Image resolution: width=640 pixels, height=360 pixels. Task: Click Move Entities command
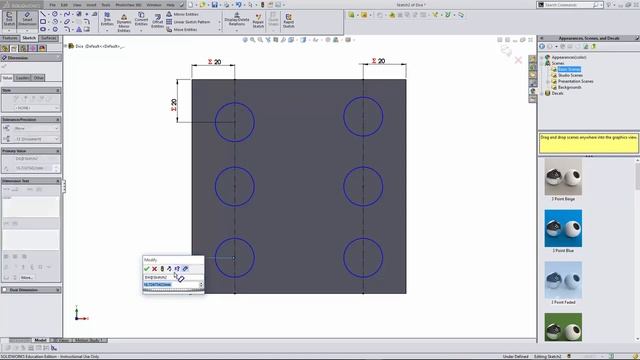182,29
